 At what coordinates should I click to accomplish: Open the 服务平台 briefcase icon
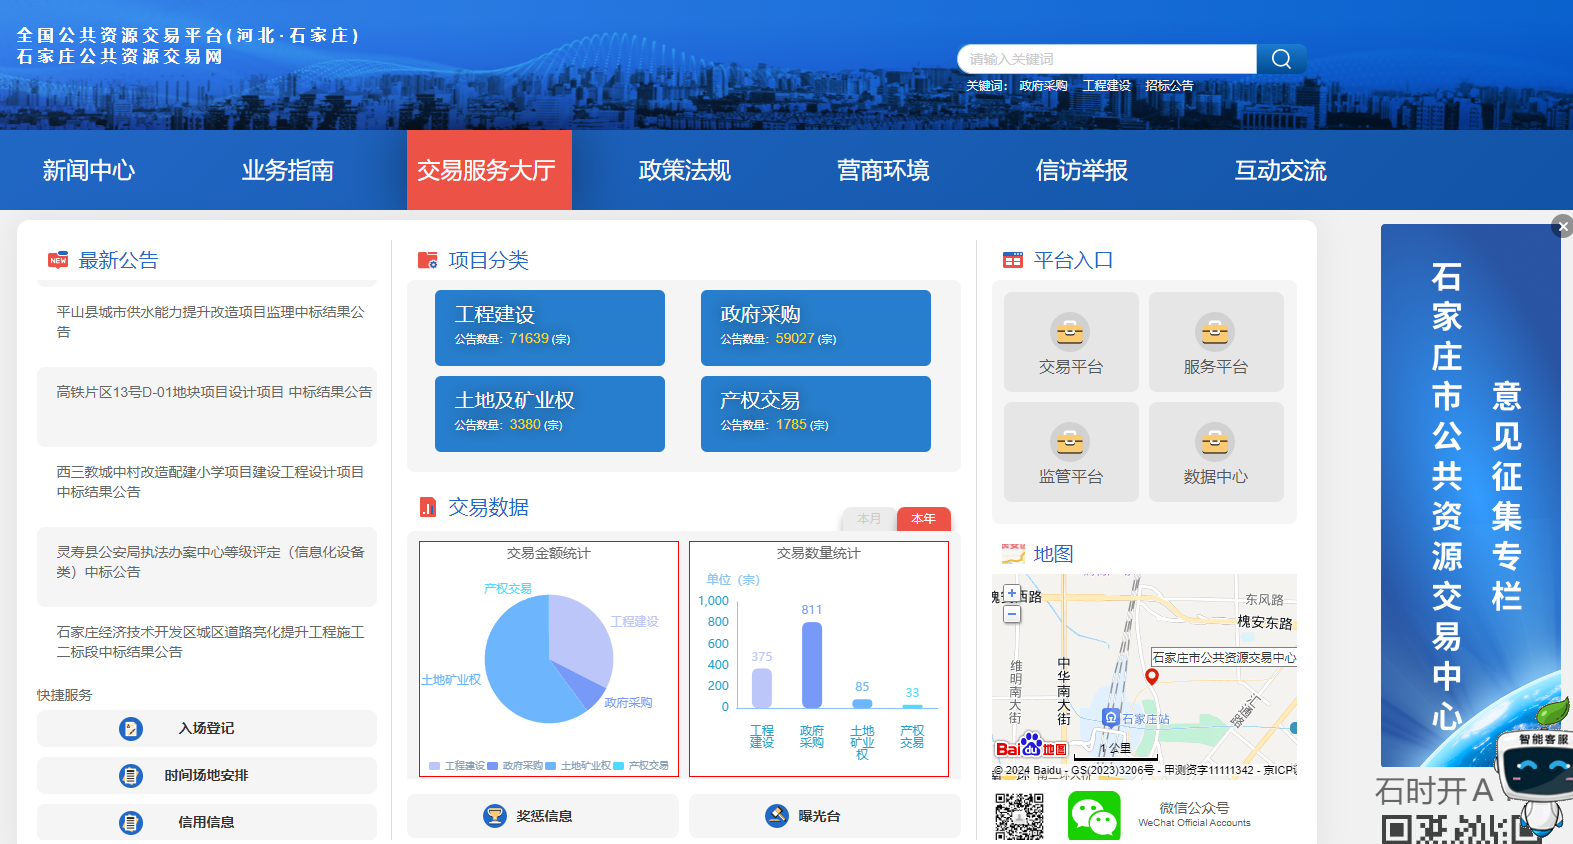point(1215,331)
